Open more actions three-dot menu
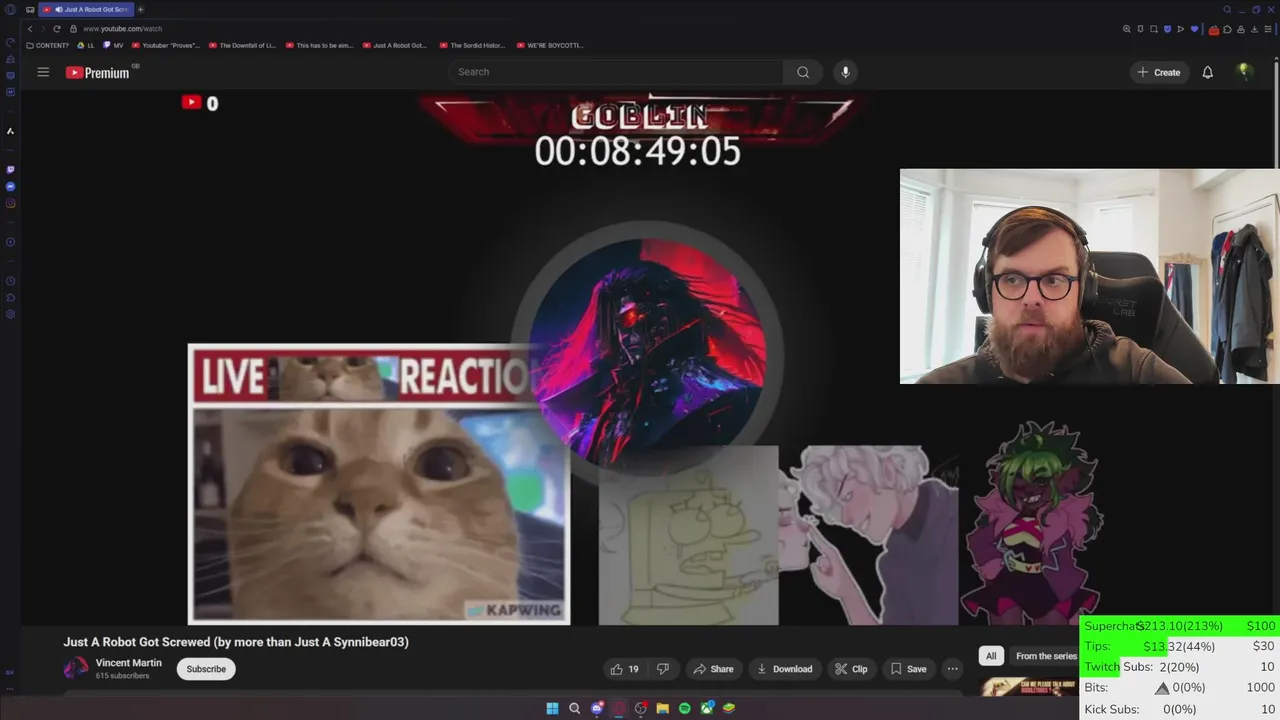This screenshot has width=1280, height=720. (952, 669)
